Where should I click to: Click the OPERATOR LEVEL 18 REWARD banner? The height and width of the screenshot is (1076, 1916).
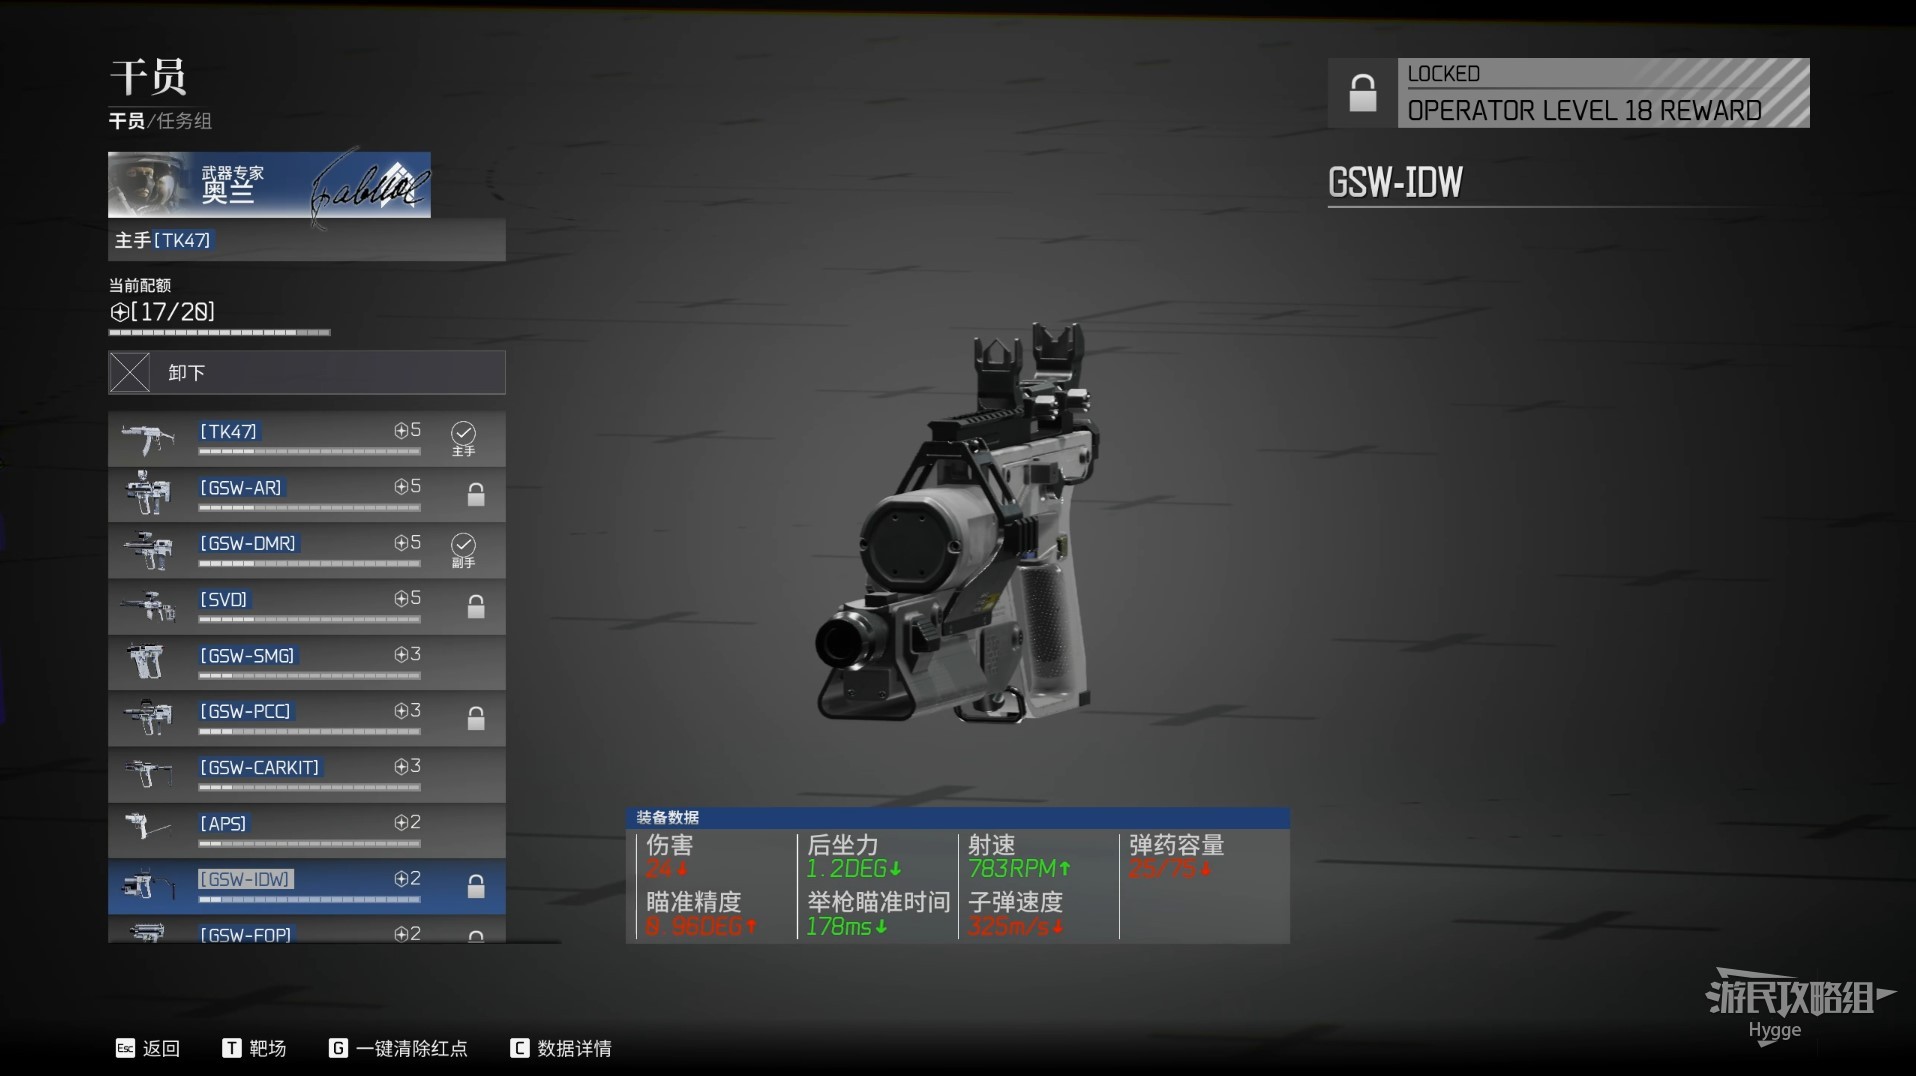1603,93
